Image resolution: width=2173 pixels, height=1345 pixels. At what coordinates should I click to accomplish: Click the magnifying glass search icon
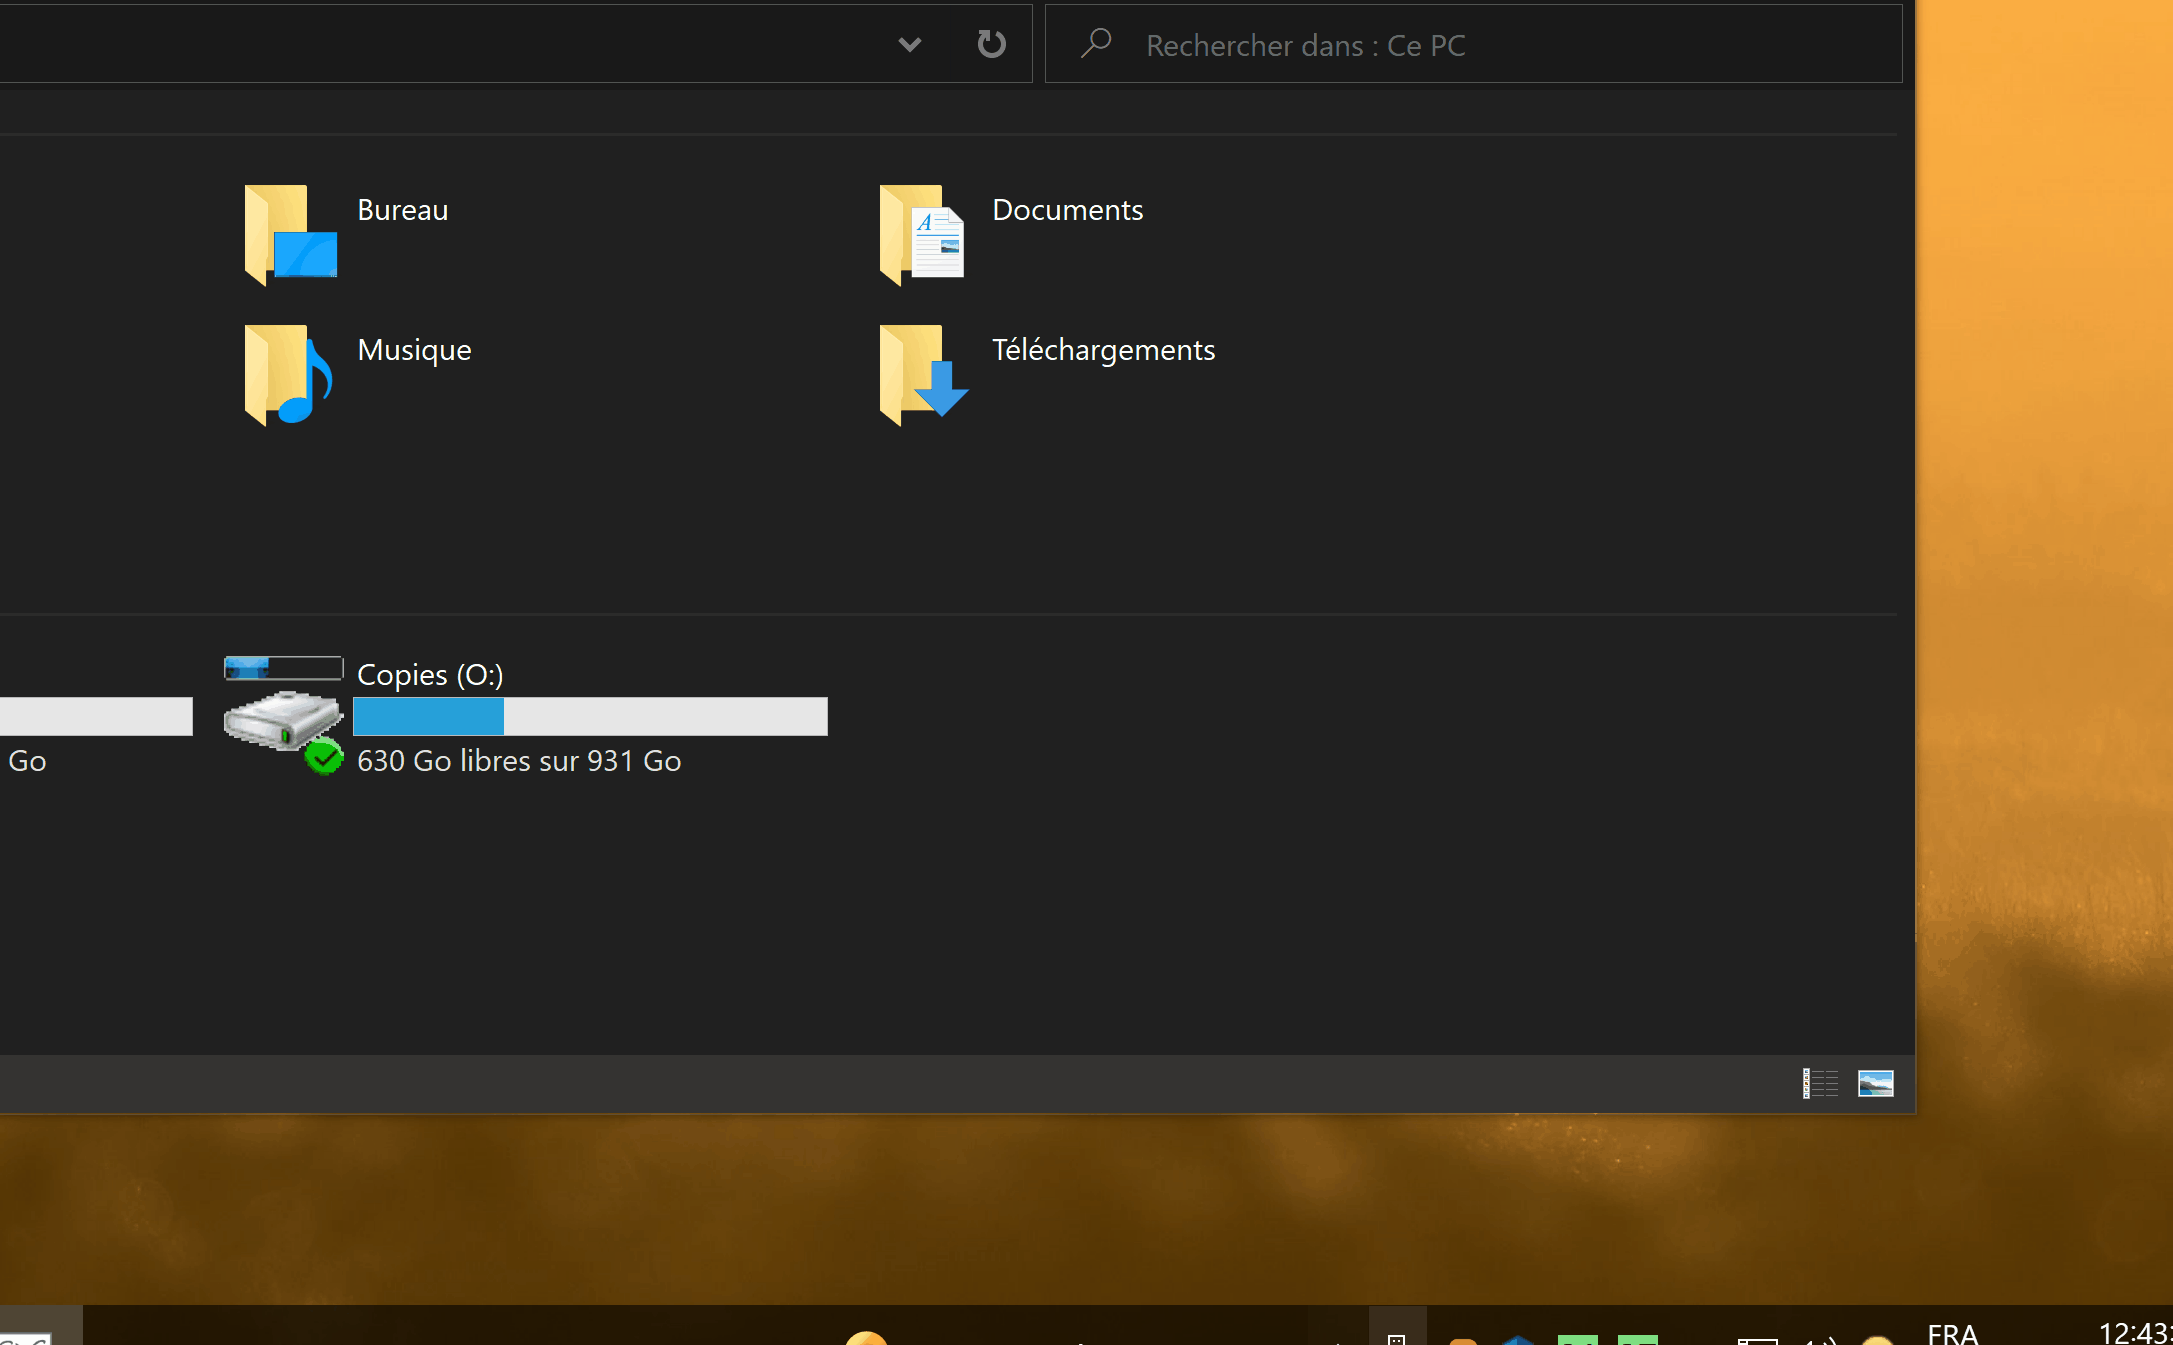click(x=1096, y=44)
